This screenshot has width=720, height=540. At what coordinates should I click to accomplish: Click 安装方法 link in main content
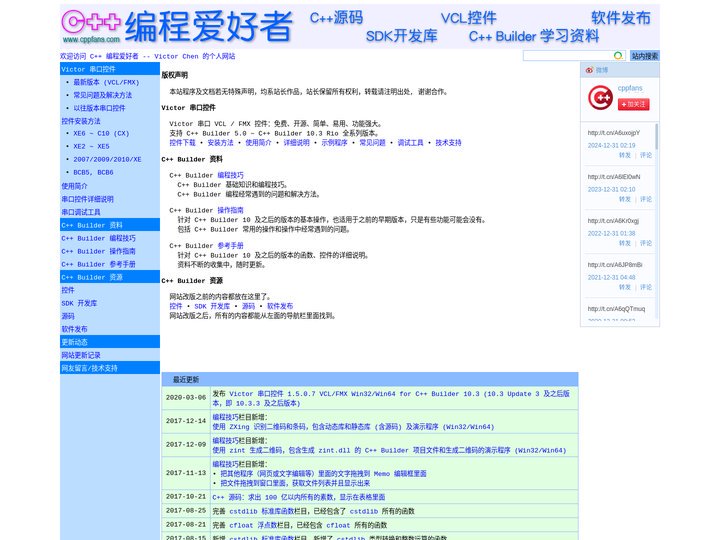click(220, 143)
